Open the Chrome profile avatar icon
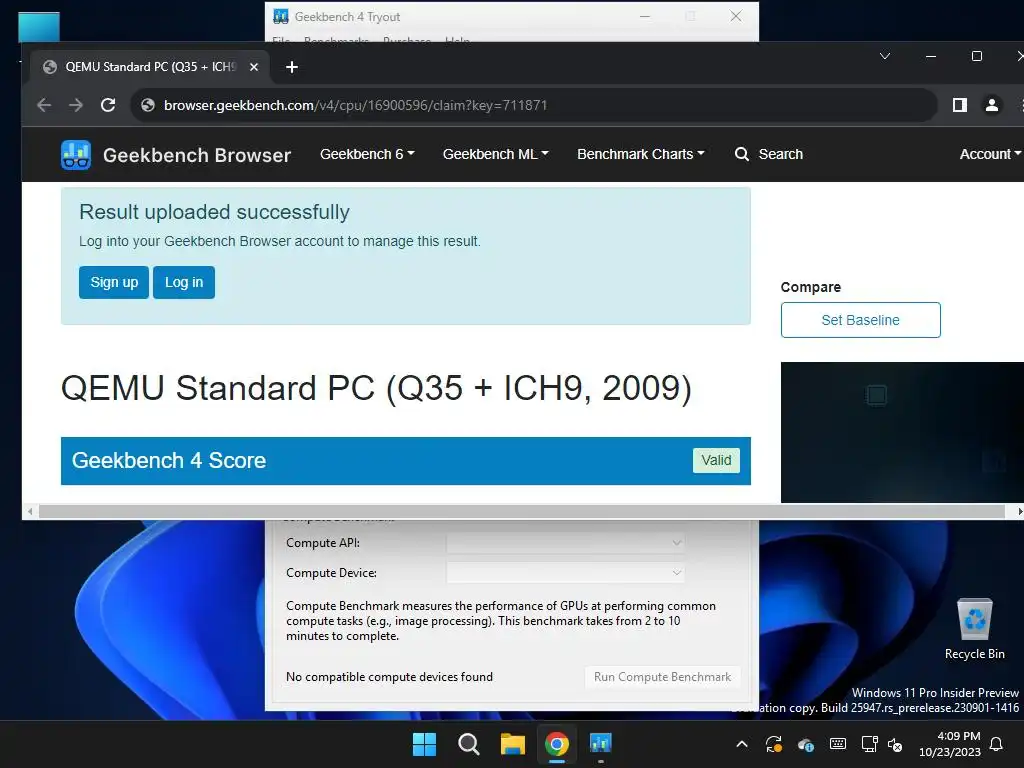Screen dimensions: 1024x768 (x=991, y=105)
